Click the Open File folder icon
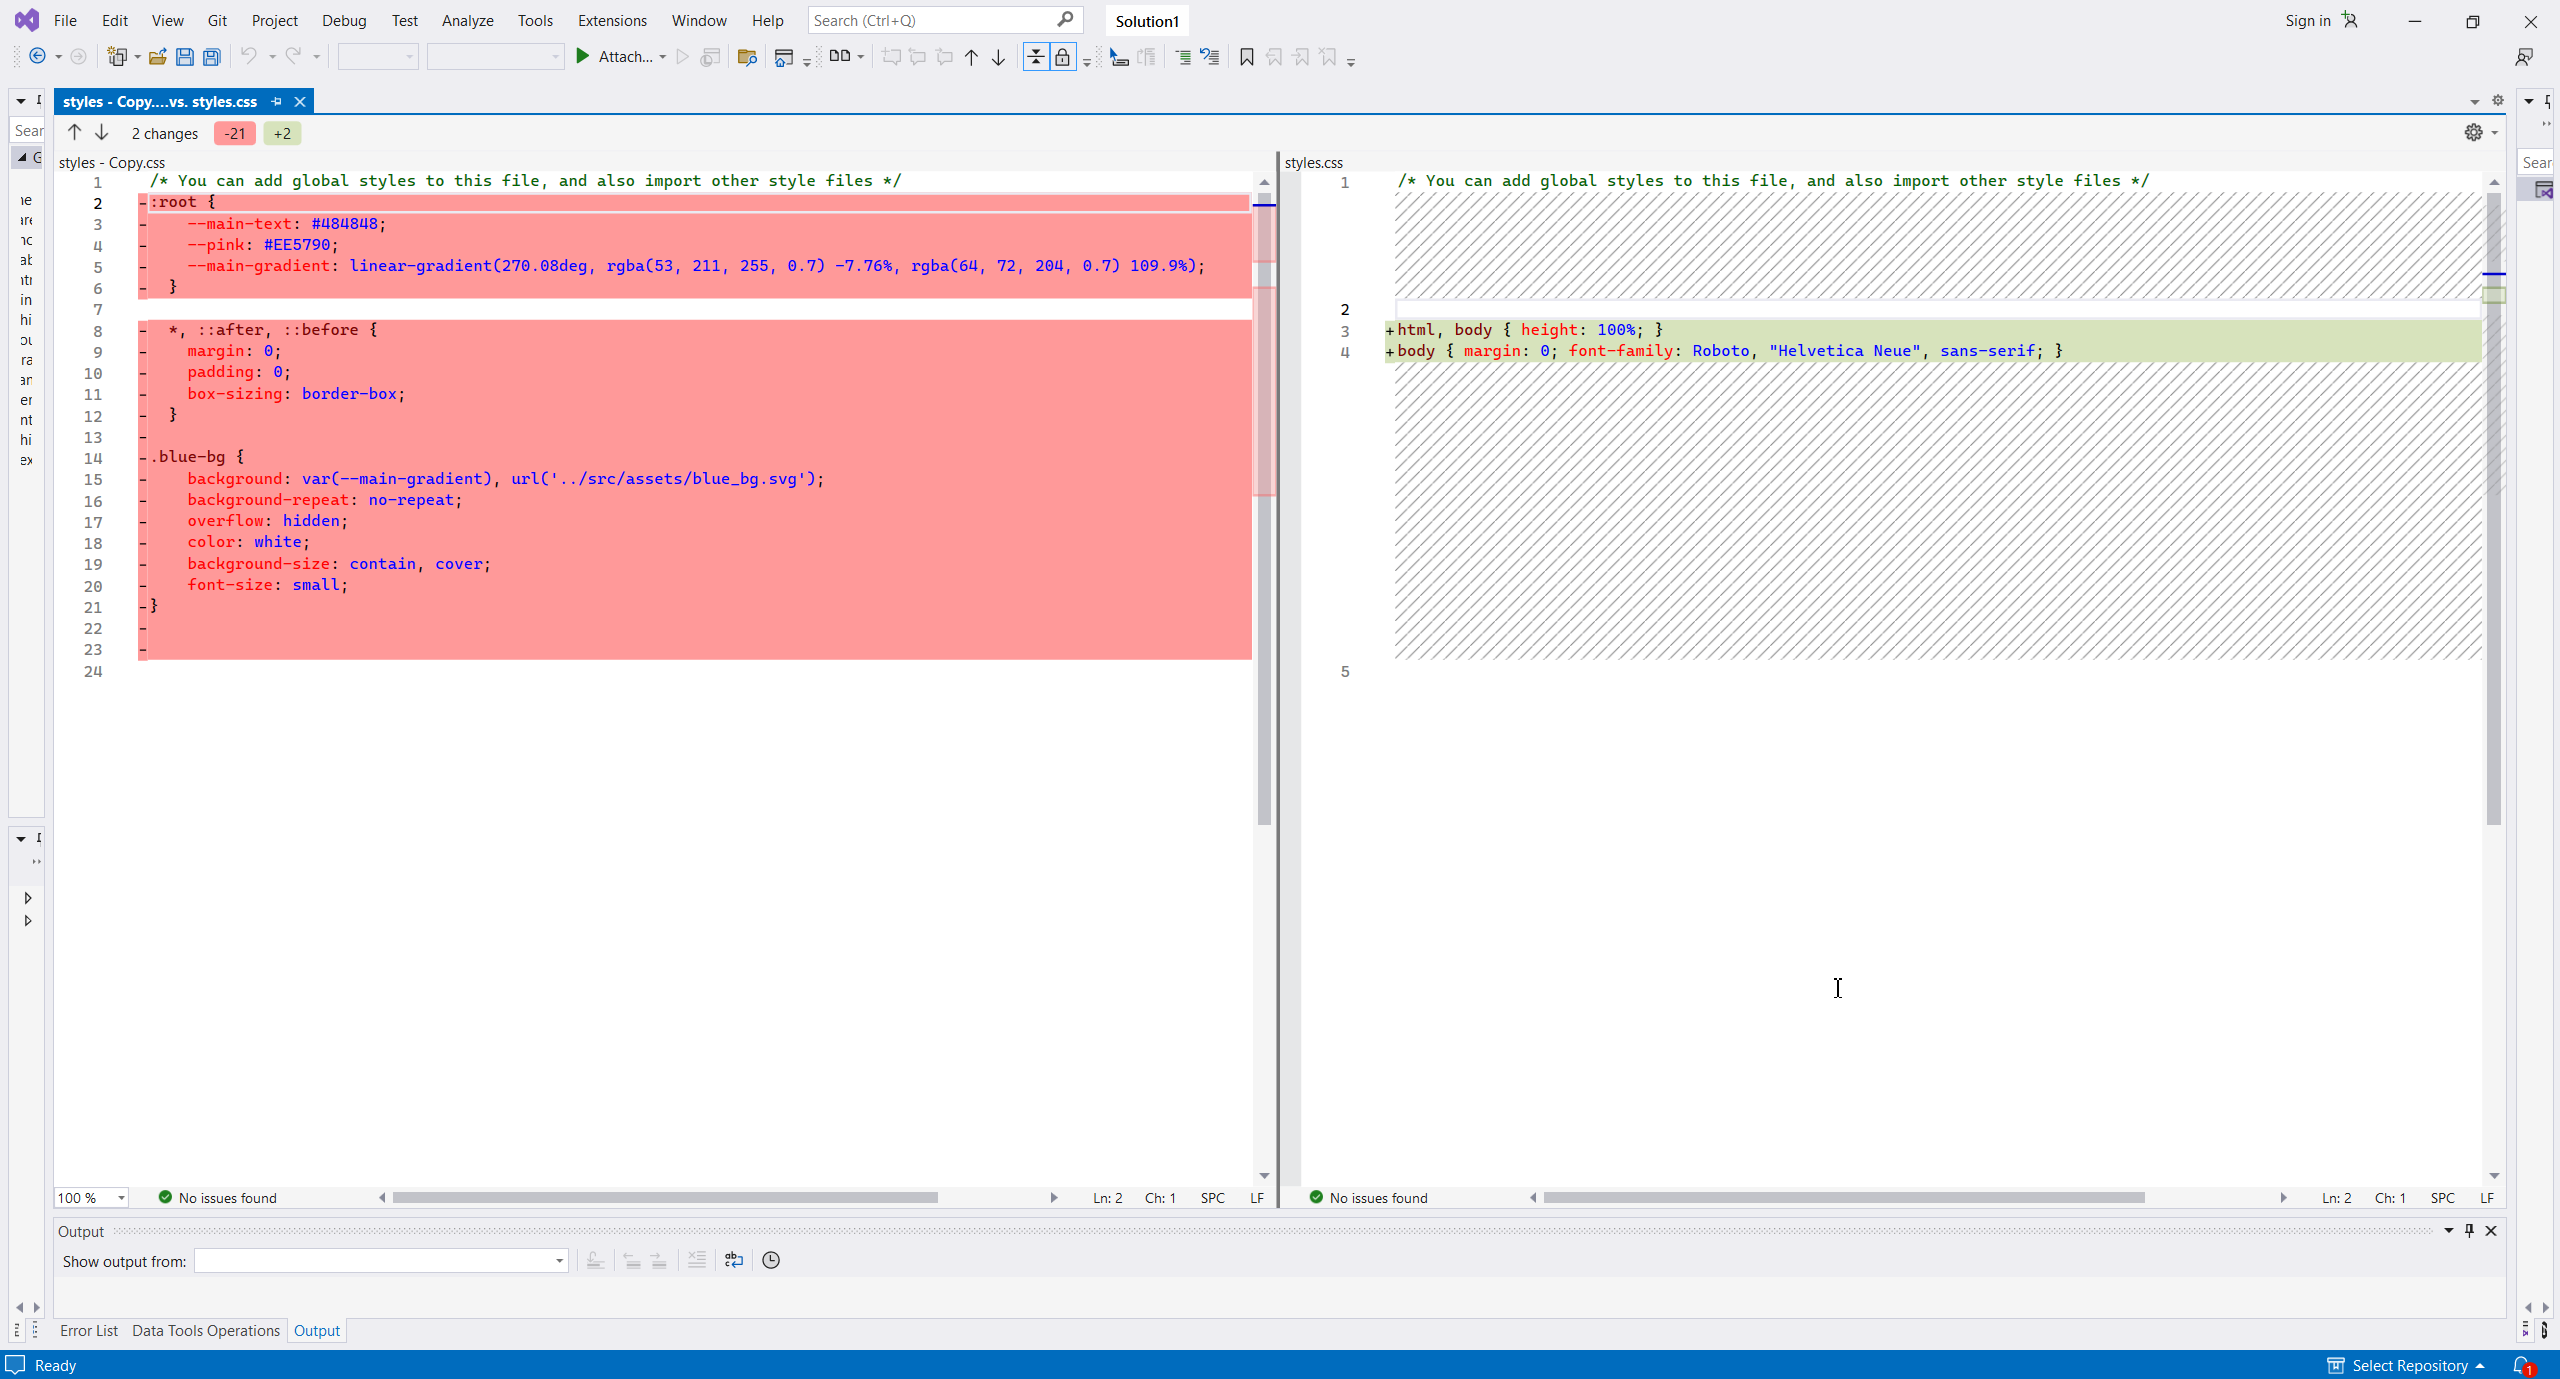Image resolution: width=2560 pixels, height=1379 pixels. tap(157, 57)
